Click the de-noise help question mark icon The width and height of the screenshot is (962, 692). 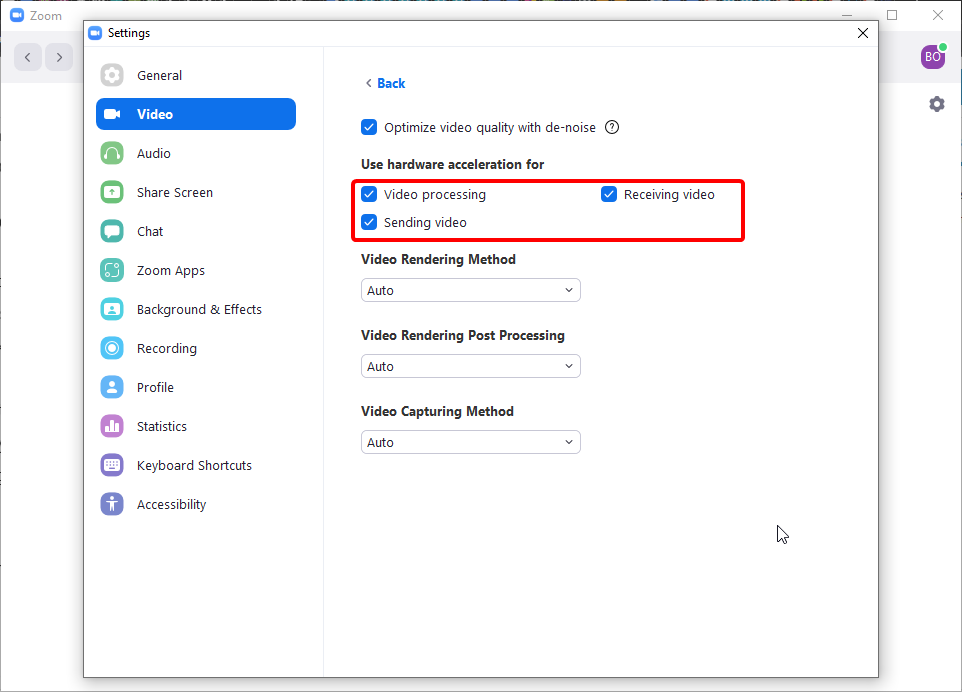pyautogui.click(x=612, y=127)
